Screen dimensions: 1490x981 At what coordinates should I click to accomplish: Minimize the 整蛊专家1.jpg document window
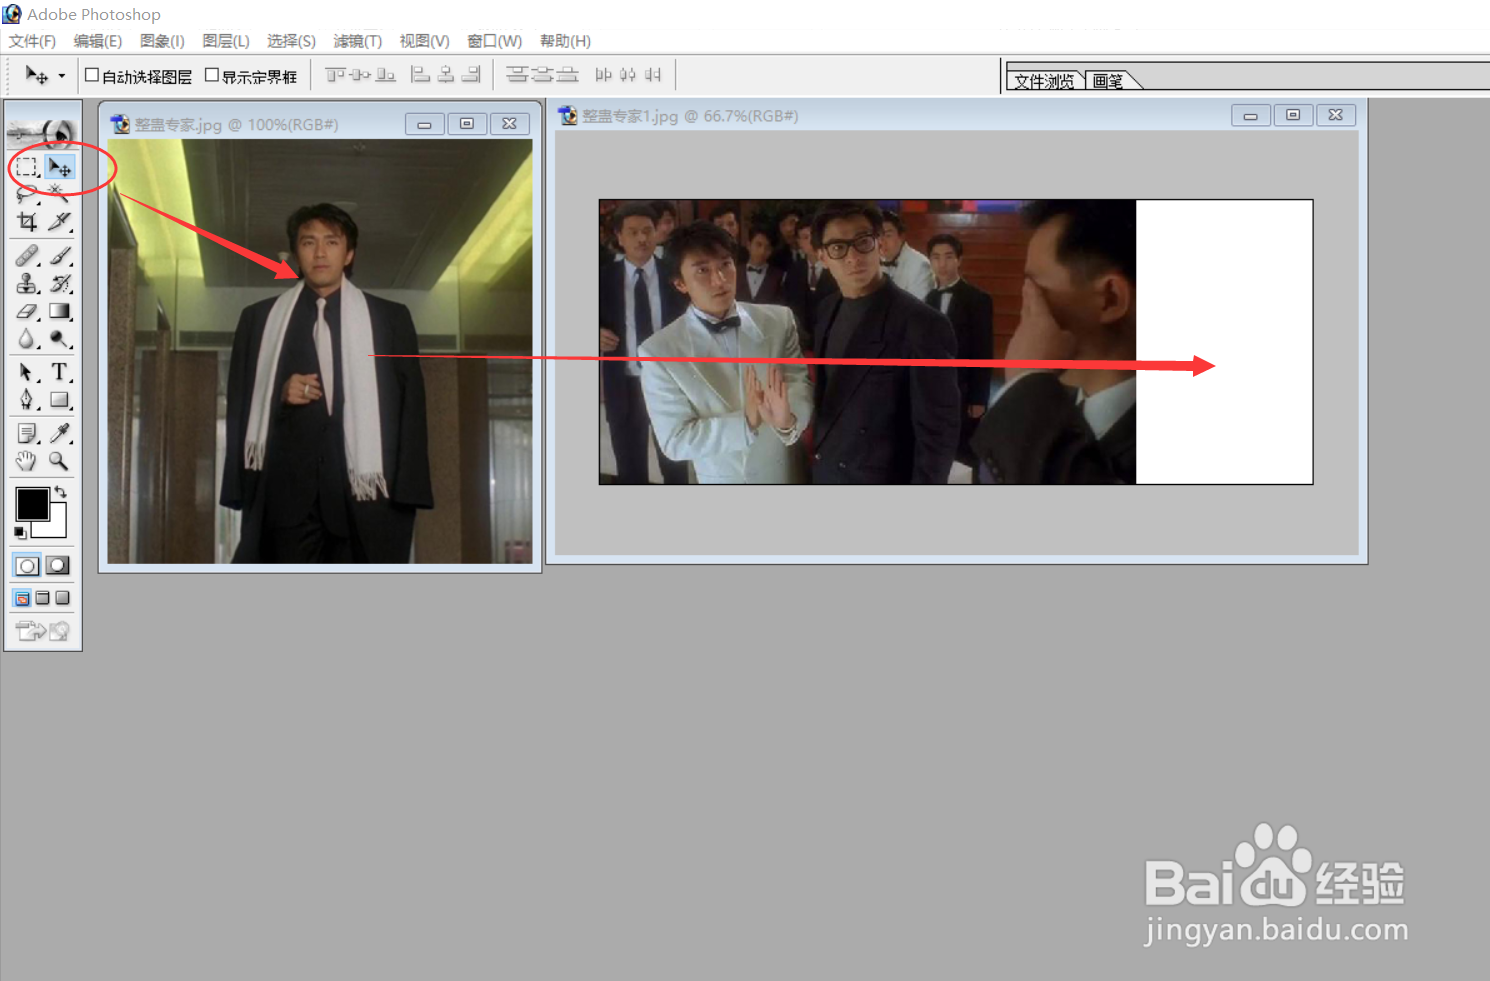(1250, 116)
